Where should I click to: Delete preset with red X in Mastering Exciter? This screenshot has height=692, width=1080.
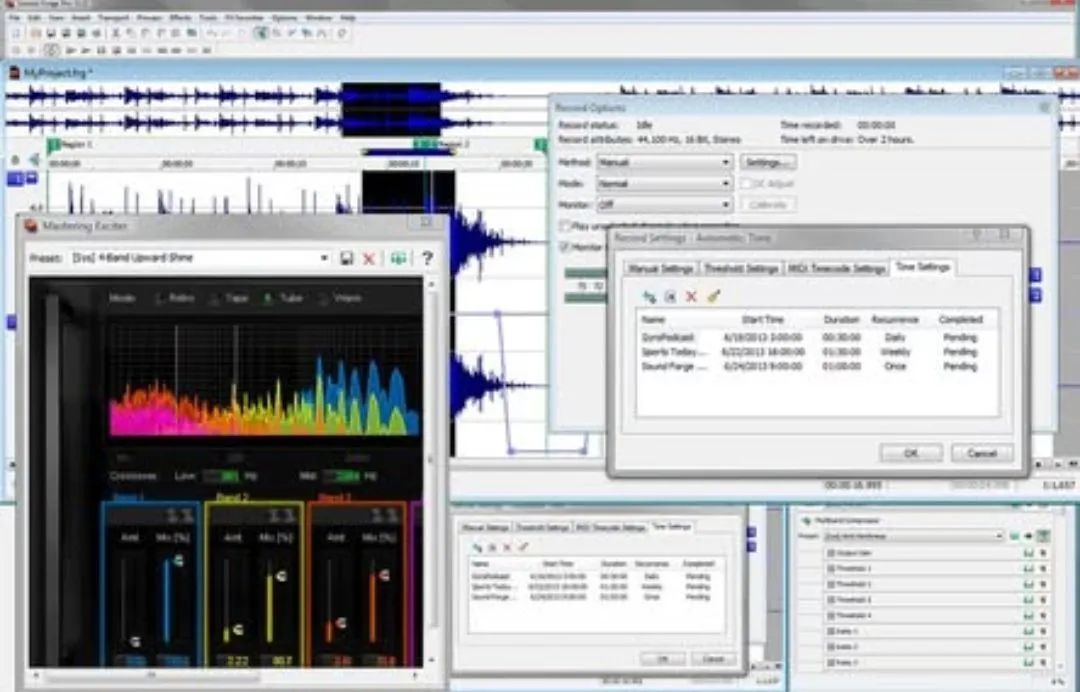368,258
